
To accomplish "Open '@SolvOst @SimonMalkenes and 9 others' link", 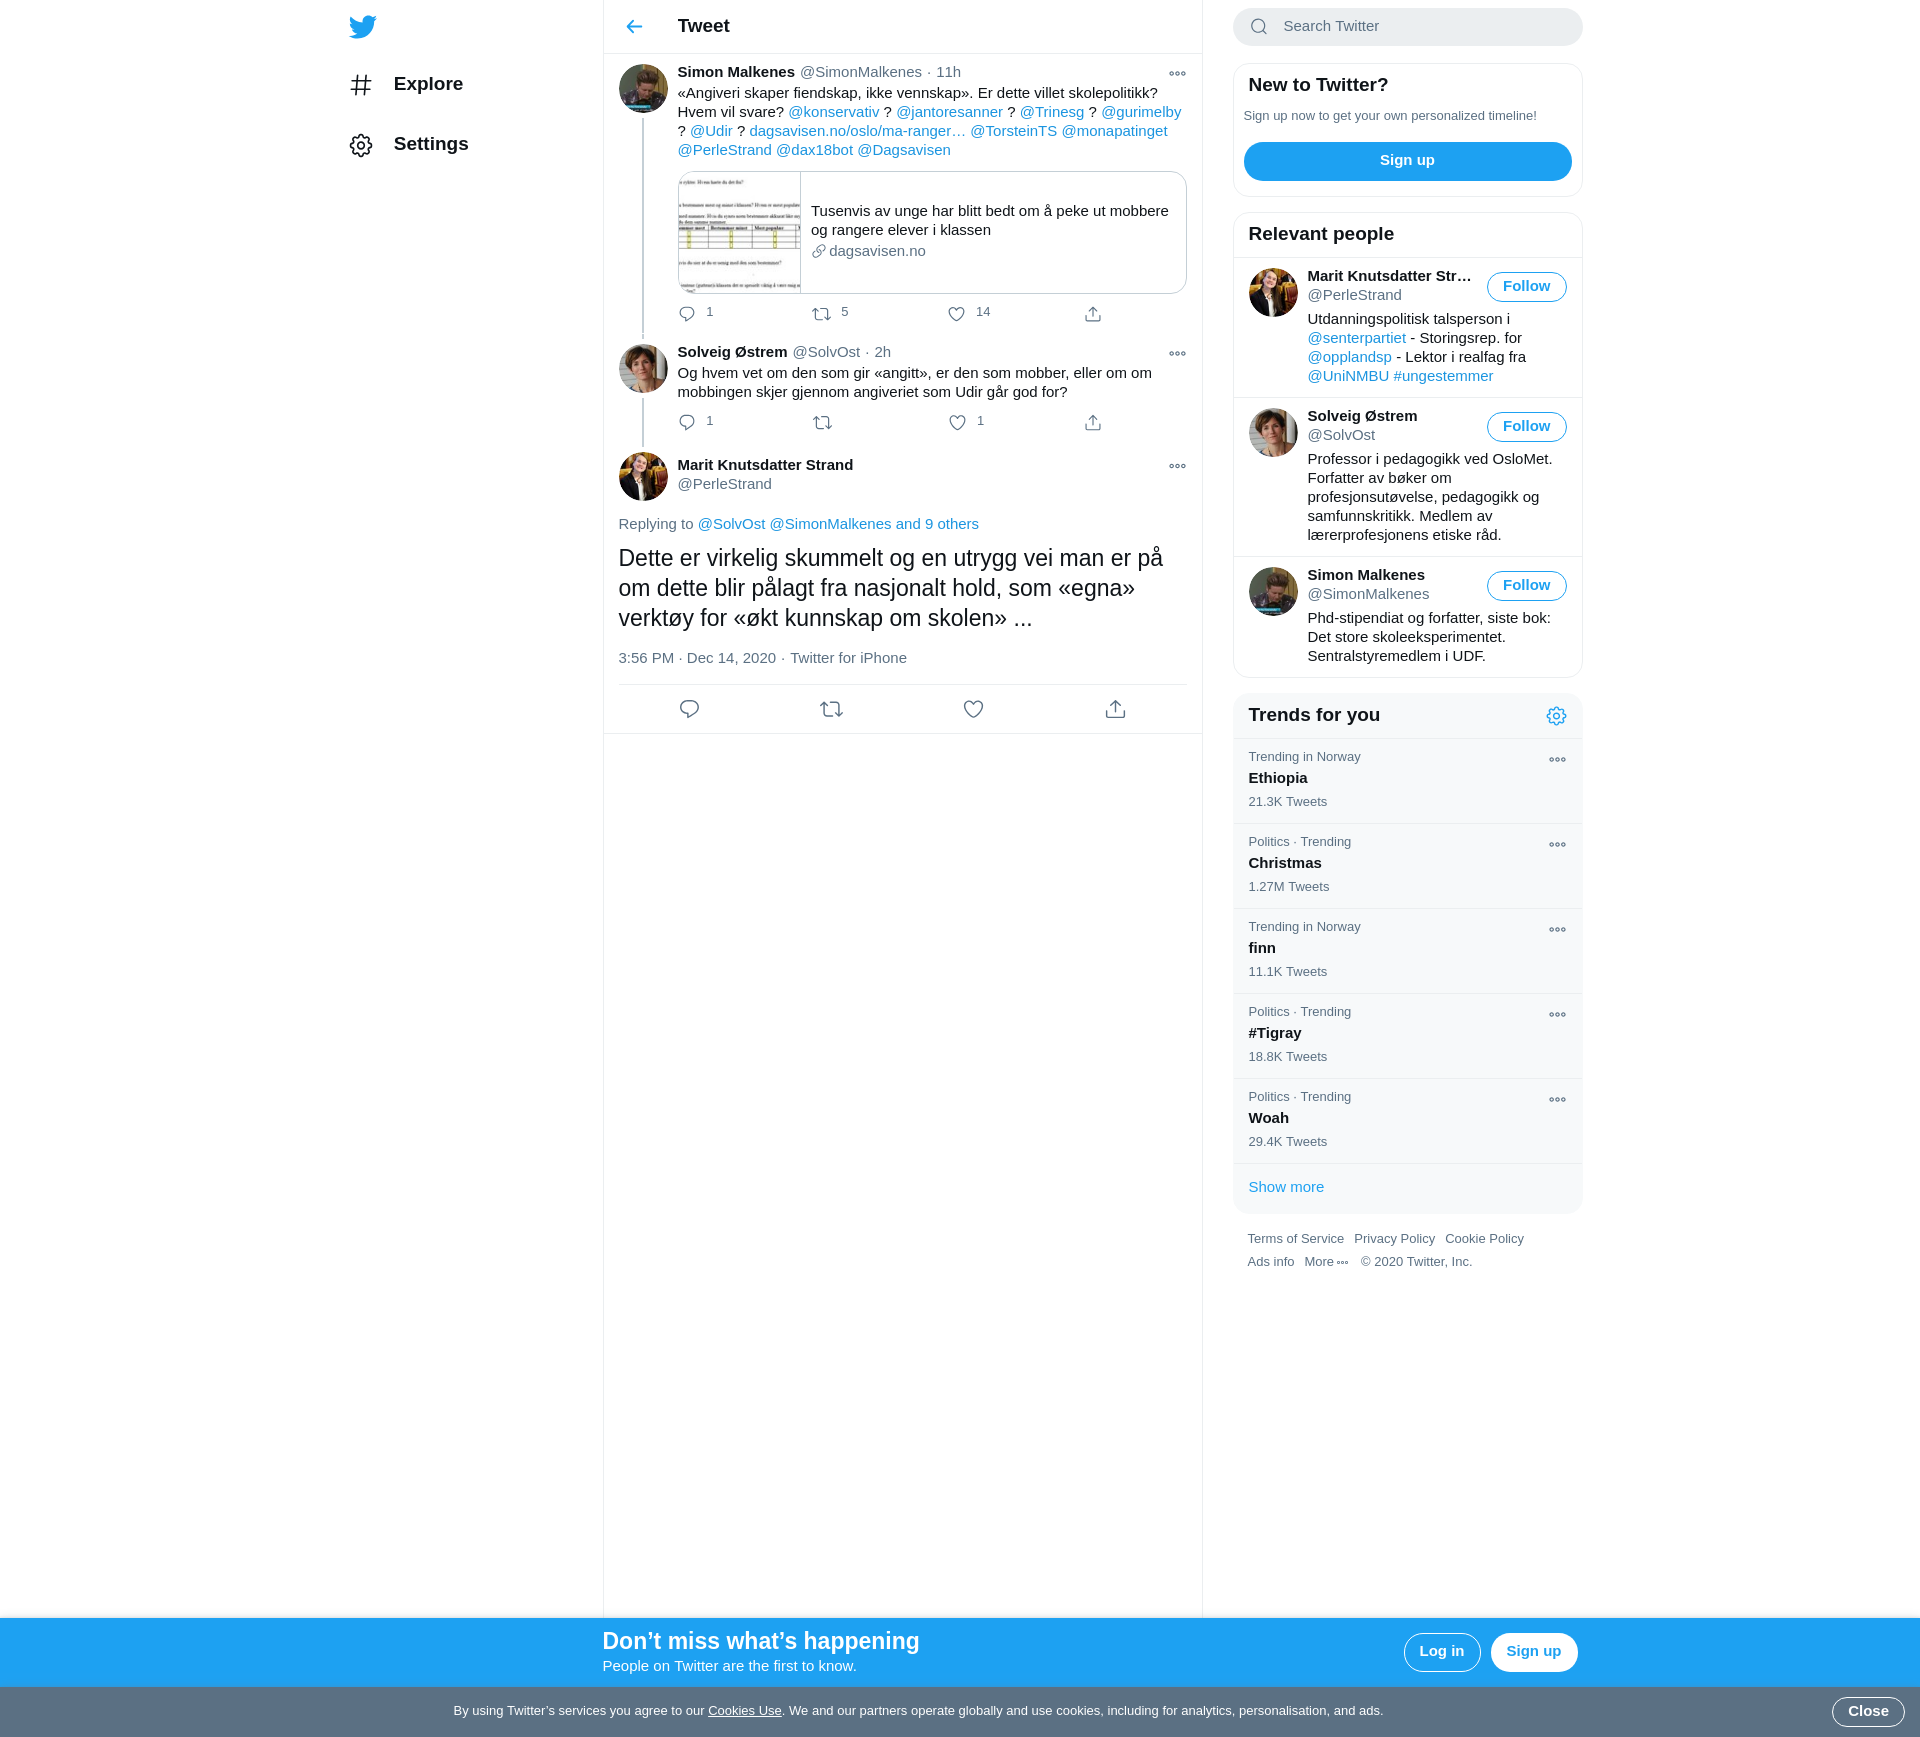I will click(838, 524).
